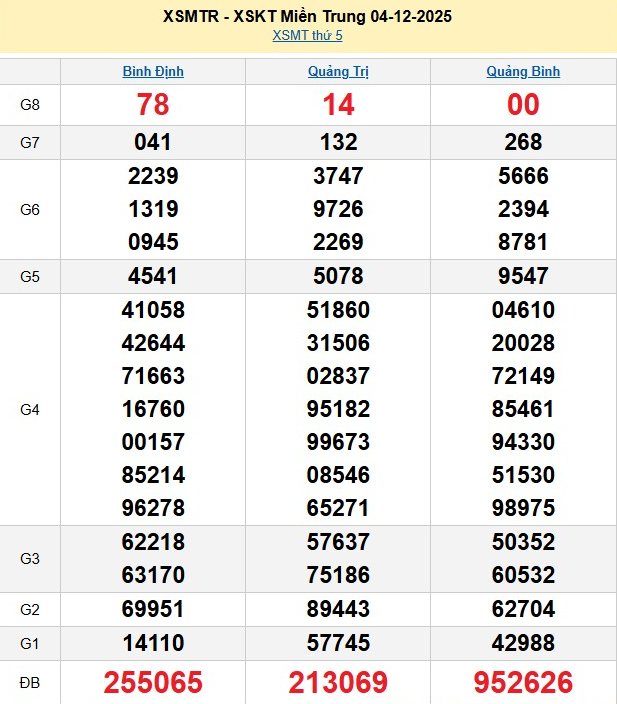The height and width of the screenshot is (704, 617).
Task: Click the G5 result 5078
Action: [x=338, y=276]
